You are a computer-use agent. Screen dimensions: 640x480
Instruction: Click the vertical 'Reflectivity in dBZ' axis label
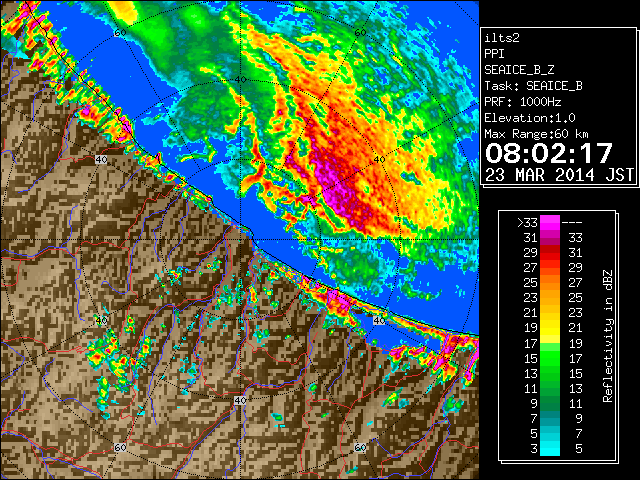(x=608, y=336)
